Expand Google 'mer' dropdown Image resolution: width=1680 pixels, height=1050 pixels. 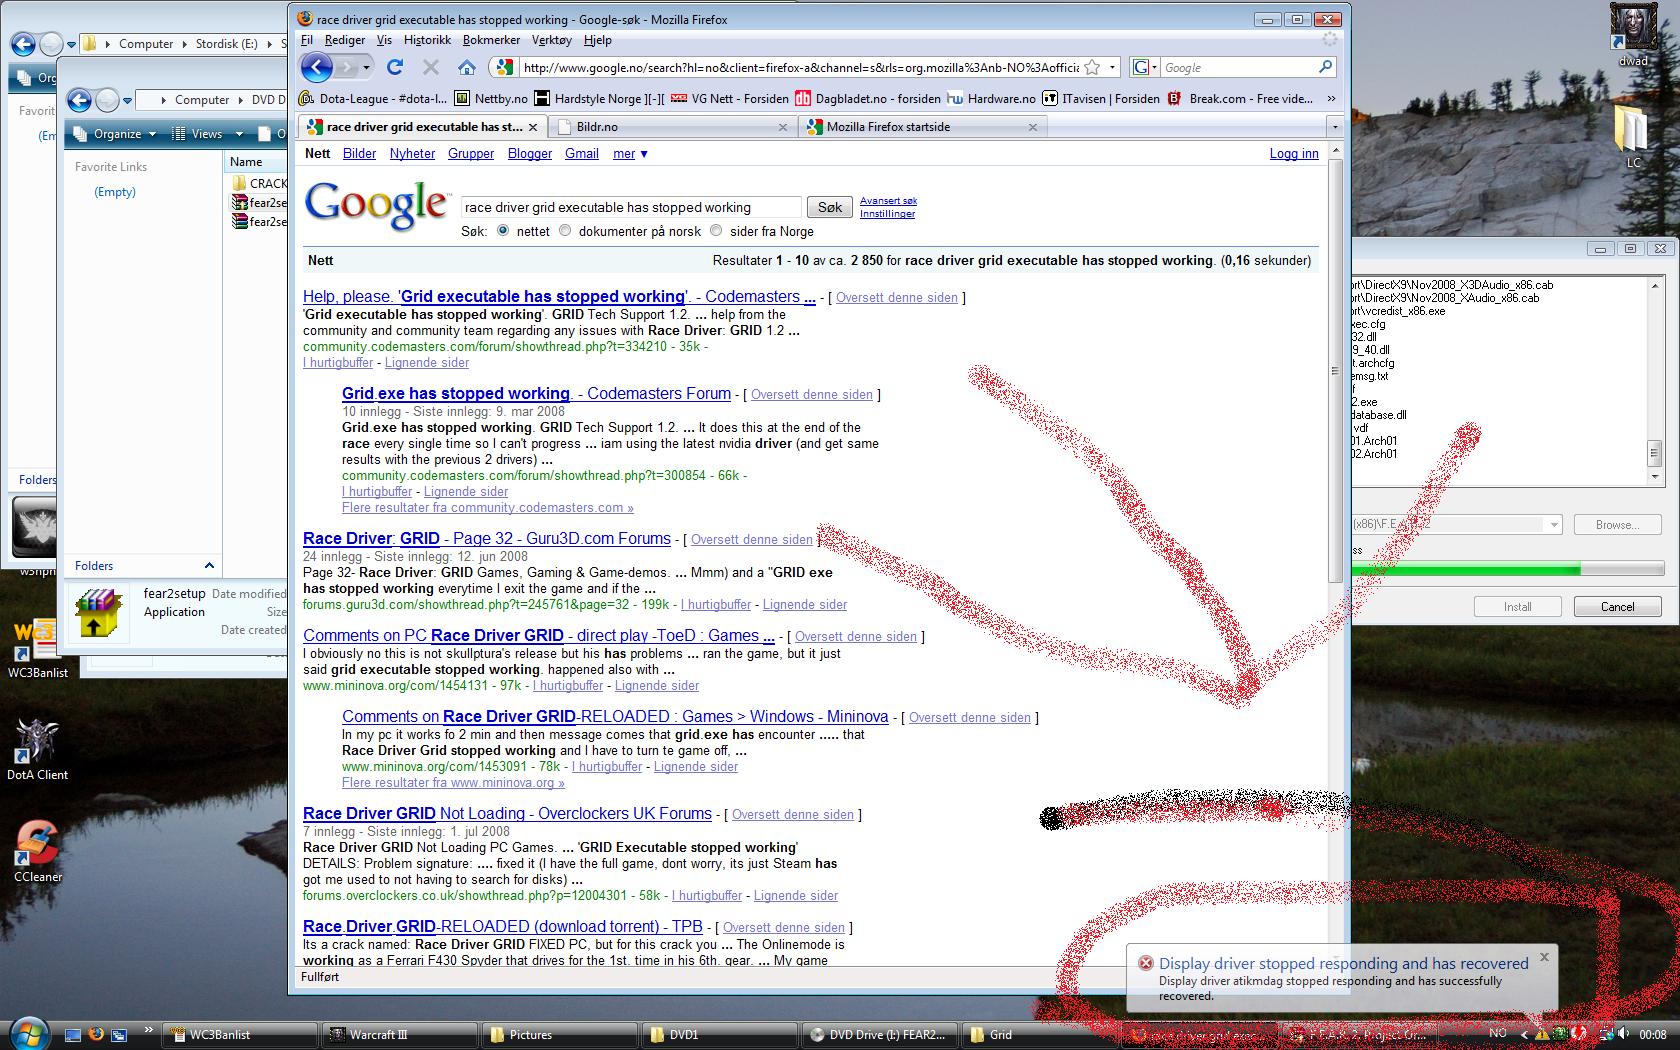[x=631, y=153]
